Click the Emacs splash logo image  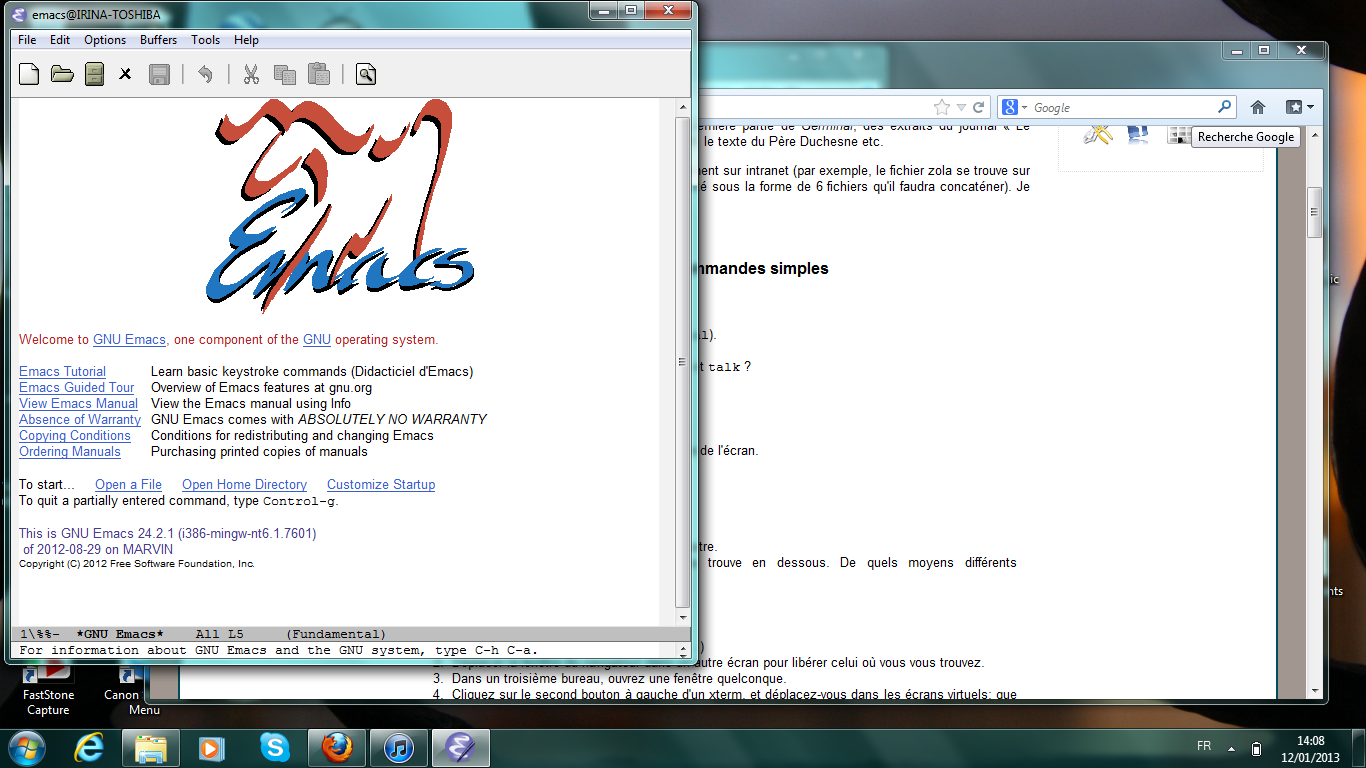pyautogui.click(x=340, y=208)
